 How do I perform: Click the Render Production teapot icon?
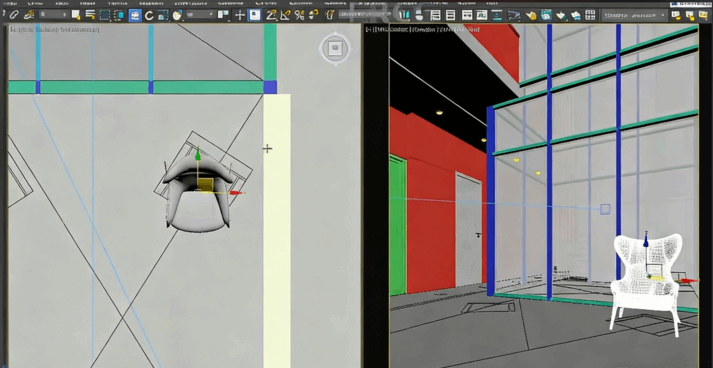point(561,15)
